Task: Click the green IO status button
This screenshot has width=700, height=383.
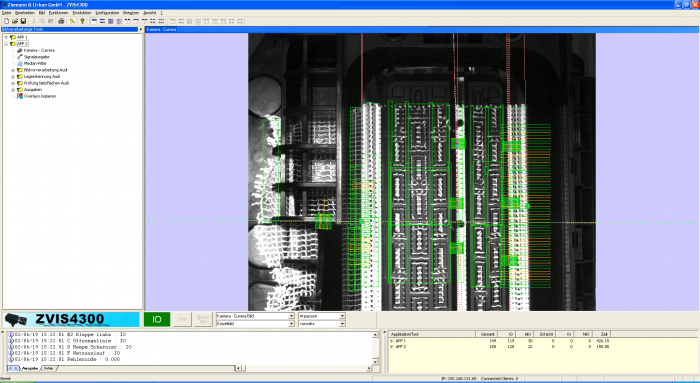Action: (x=157, y=319)
